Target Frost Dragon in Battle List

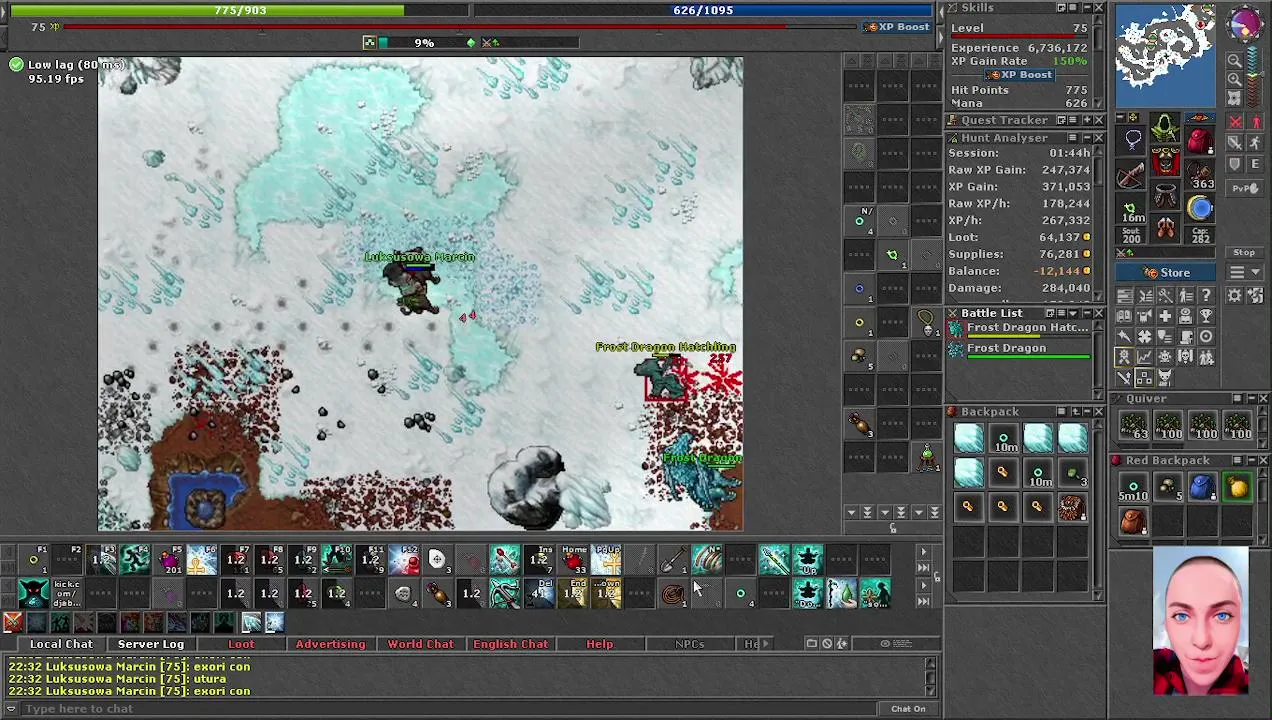1020,350
